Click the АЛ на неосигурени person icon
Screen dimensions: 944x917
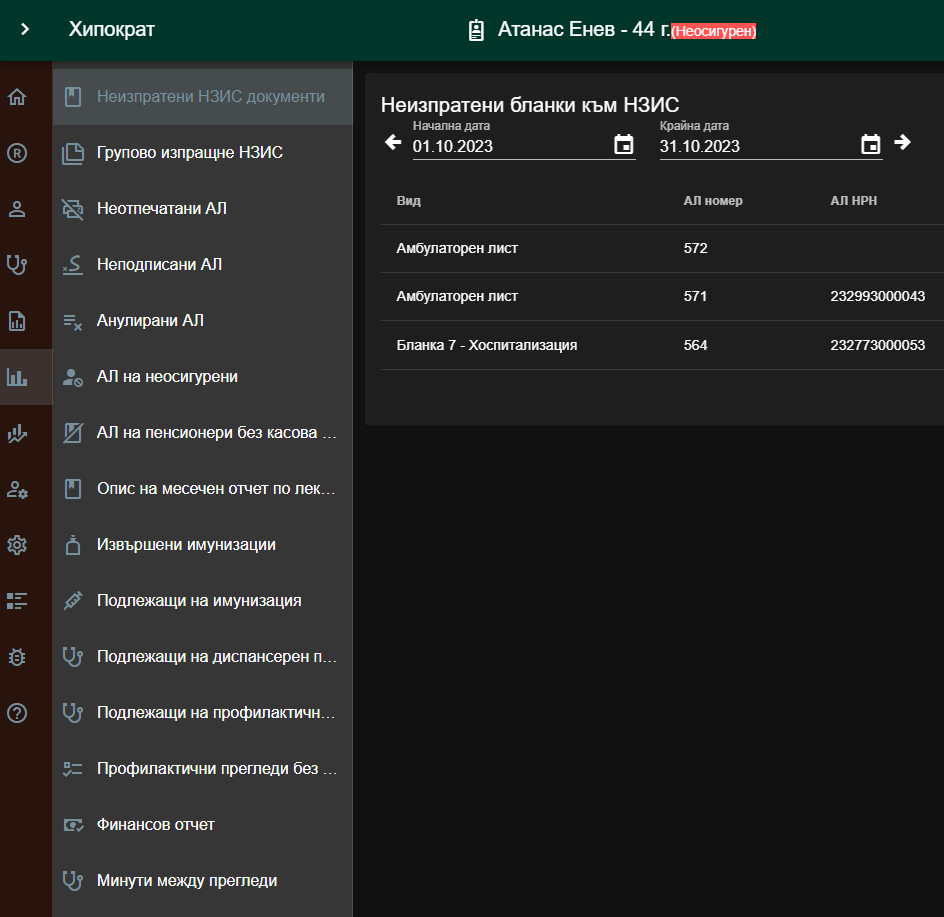(73, 377)
